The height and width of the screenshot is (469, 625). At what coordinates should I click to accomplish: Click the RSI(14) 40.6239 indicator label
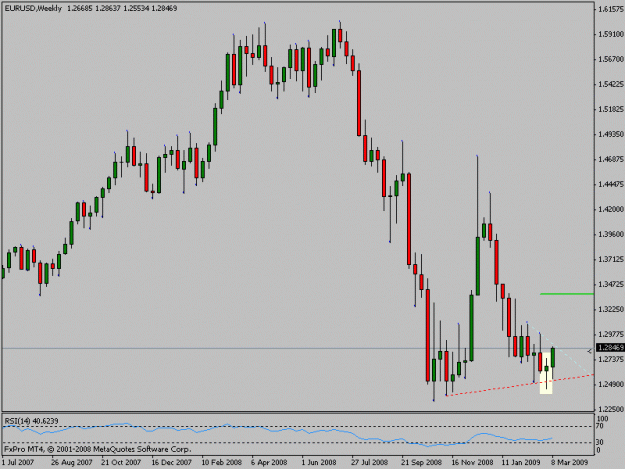(31, 421)
